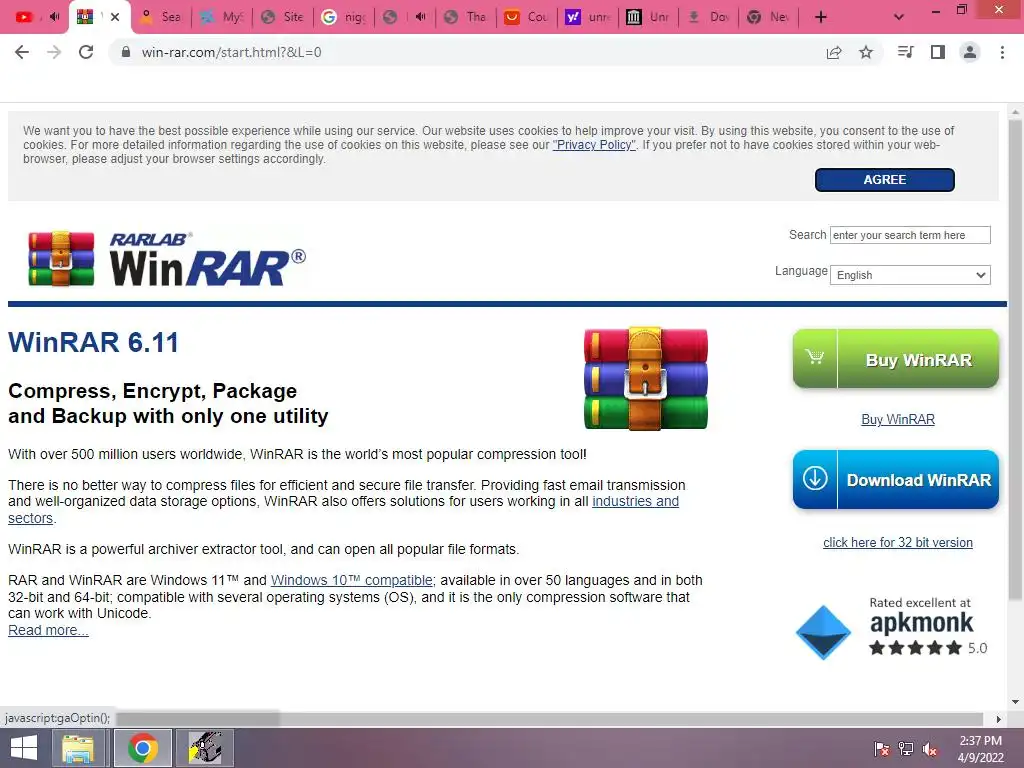Open the media control icon in toolbar

click(905, 52)
